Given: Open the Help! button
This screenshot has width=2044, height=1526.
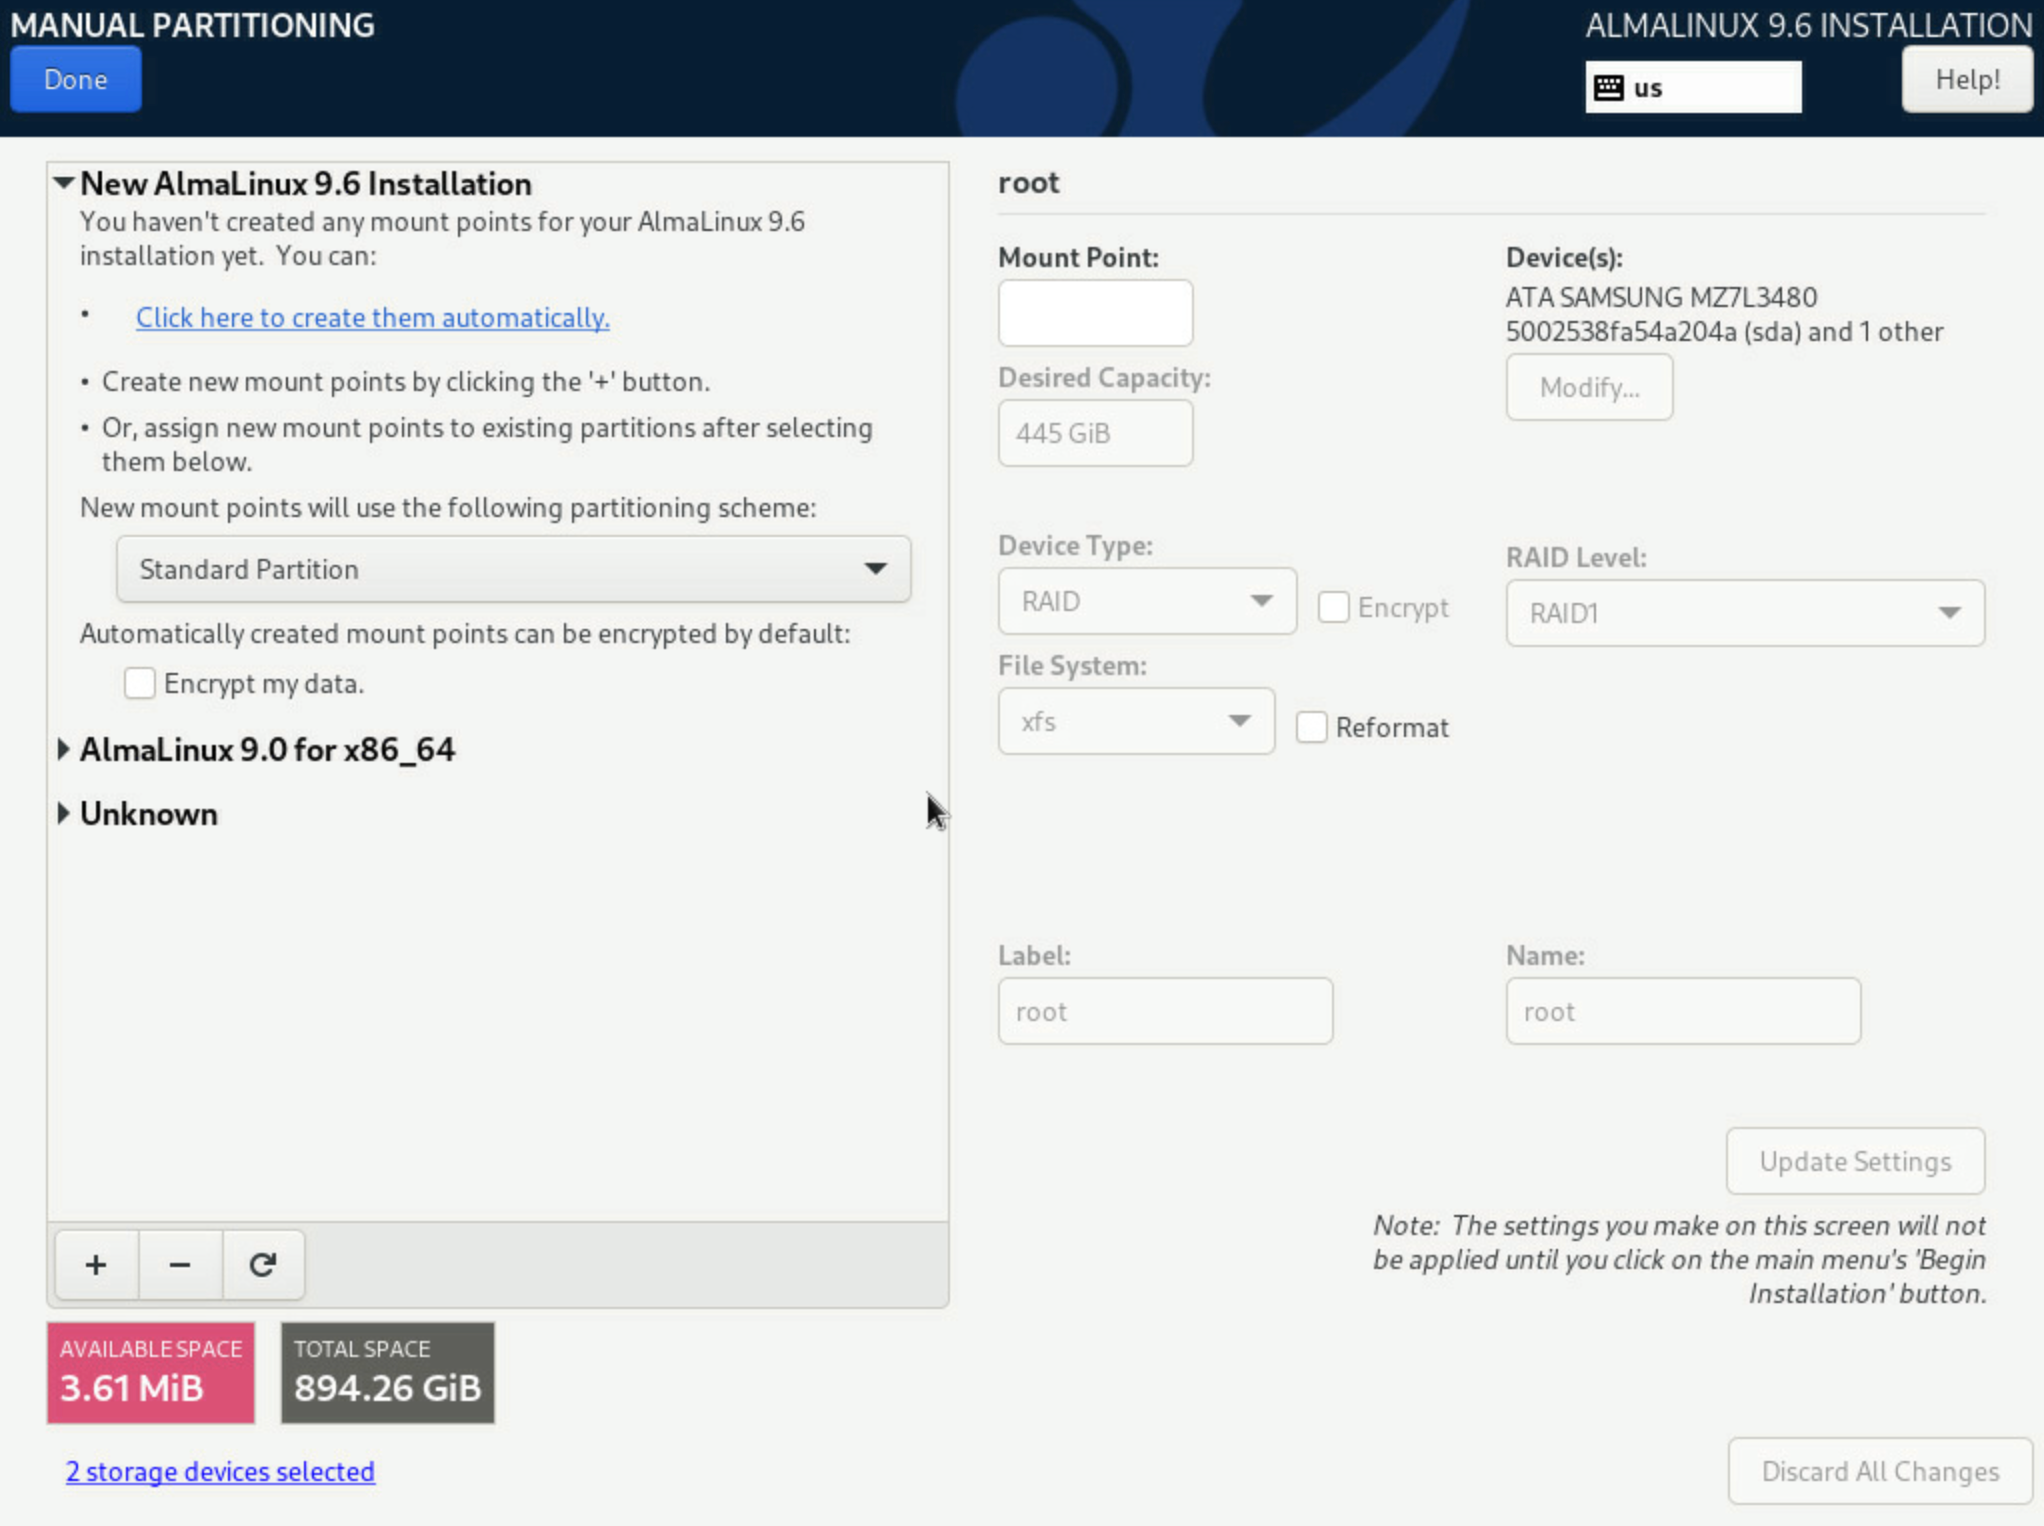Looking at the screenshot, I should pyautogui.click(x=1967, y=79).
